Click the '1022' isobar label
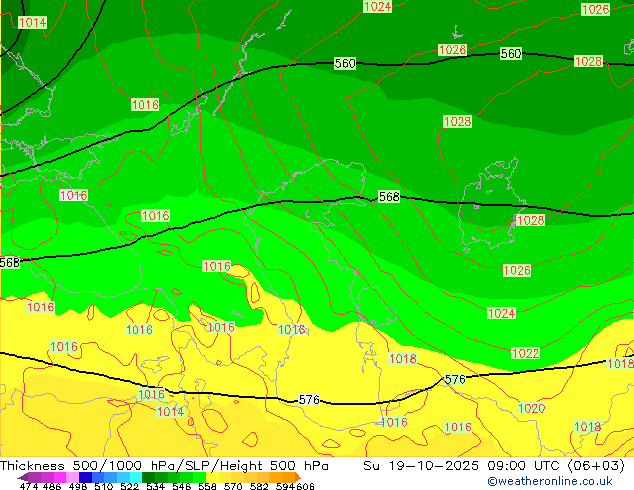Image resolution: width=634 pixels, height=490 pixels. [525, 353]
